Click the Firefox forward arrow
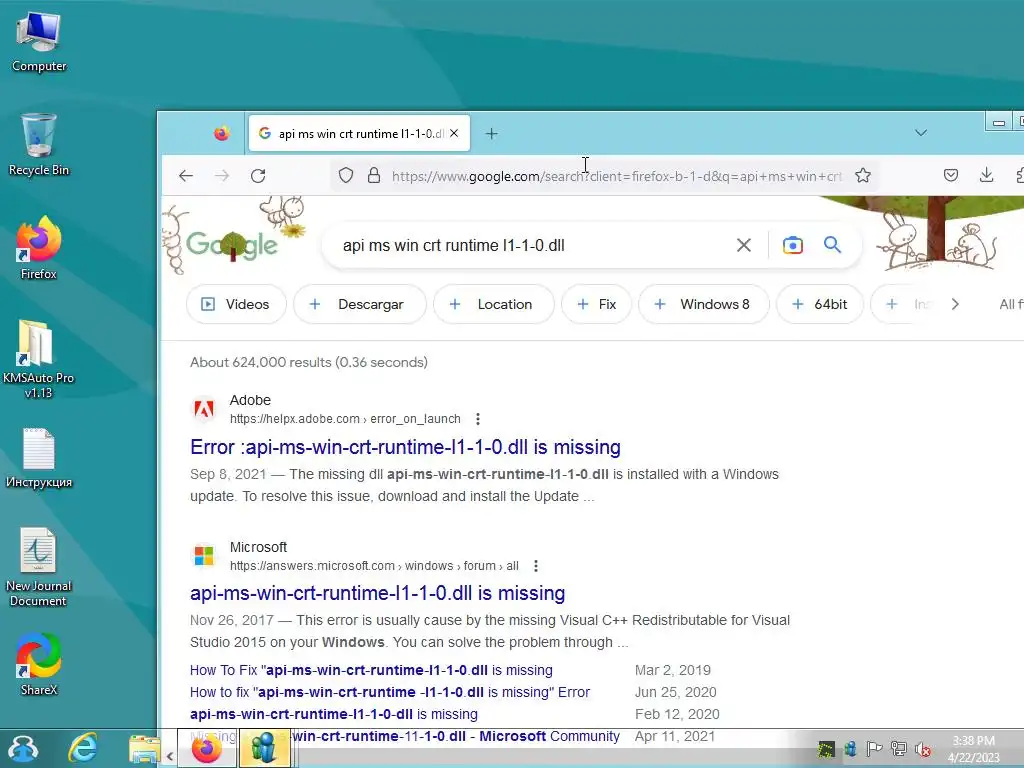The image size is (1024, 768). coord(222,176)
